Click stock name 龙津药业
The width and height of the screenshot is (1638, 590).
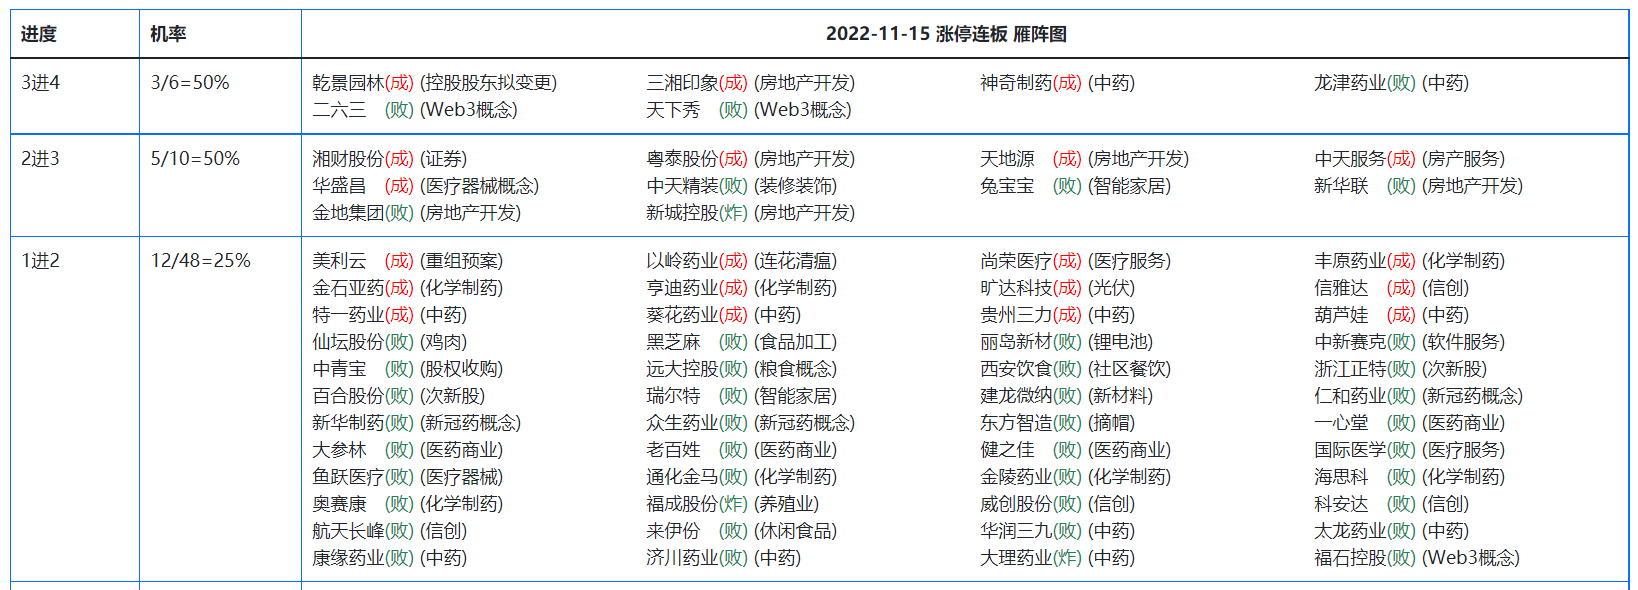pos(1350,83)
